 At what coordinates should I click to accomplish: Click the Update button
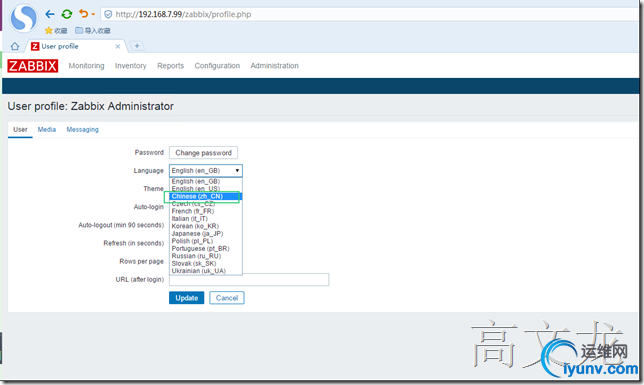[186, 298]
